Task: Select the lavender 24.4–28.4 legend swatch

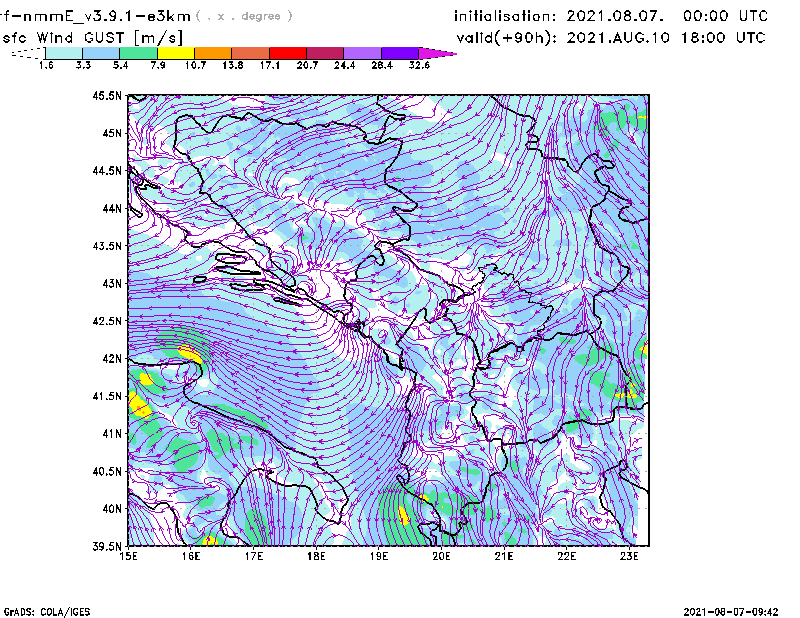Action: (362, 53)
